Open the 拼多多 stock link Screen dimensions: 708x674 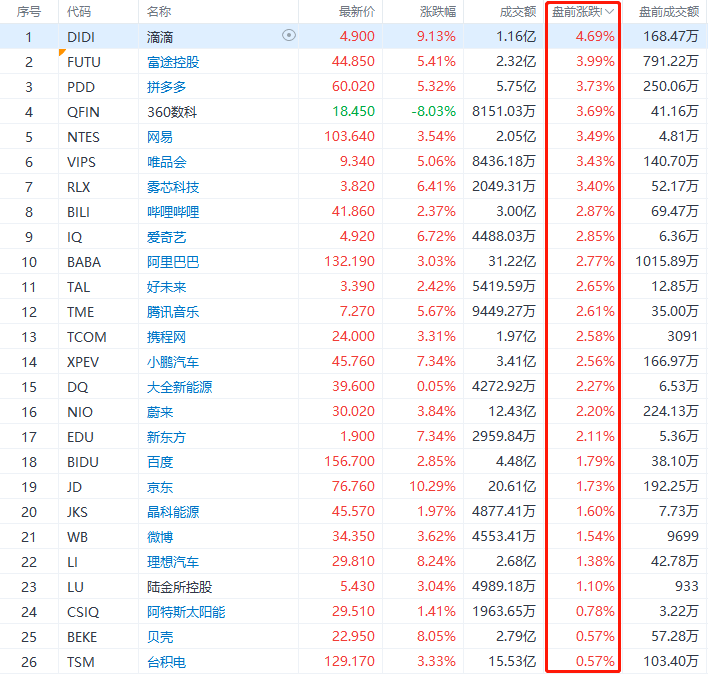click(x=166, y=86)
